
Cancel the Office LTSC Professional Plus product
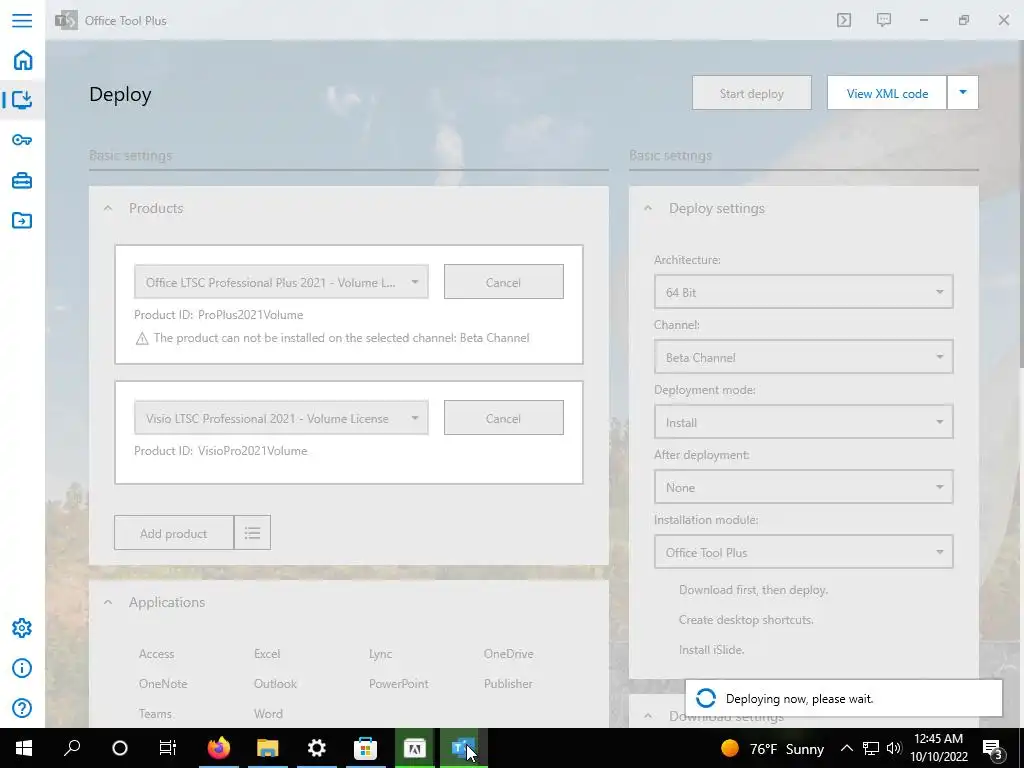pyautogui.click(x=504, y=282)
